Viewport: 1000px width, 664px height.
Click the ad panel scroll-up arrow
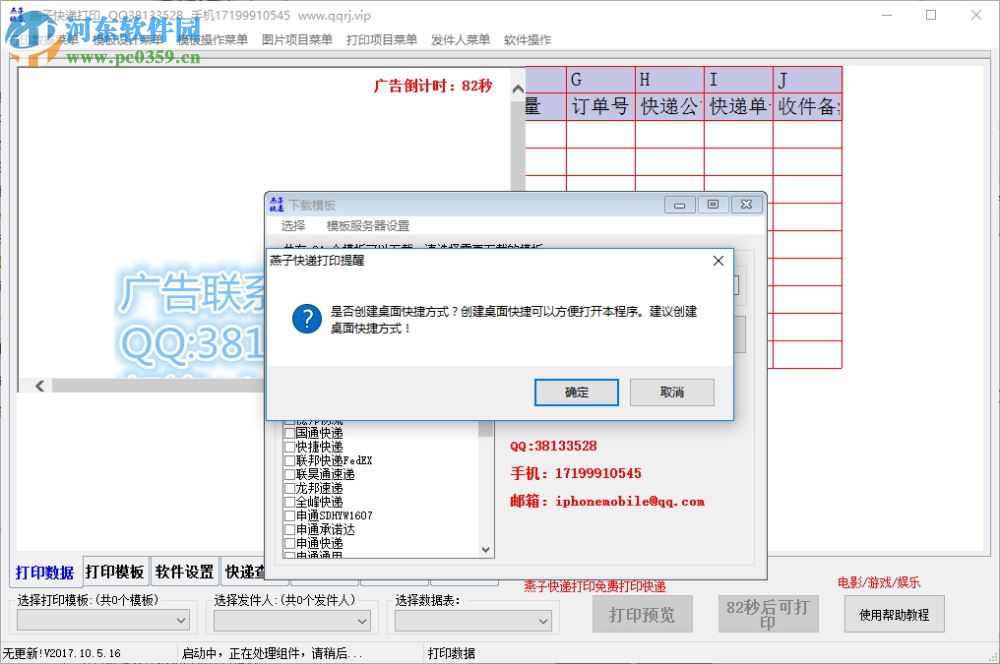coord(518,89)
